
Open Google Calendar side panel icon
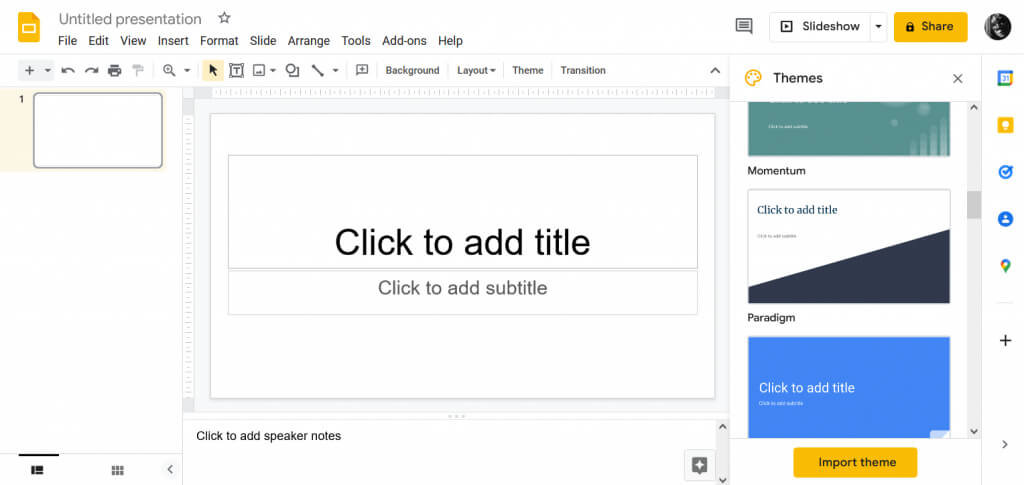1005,78
